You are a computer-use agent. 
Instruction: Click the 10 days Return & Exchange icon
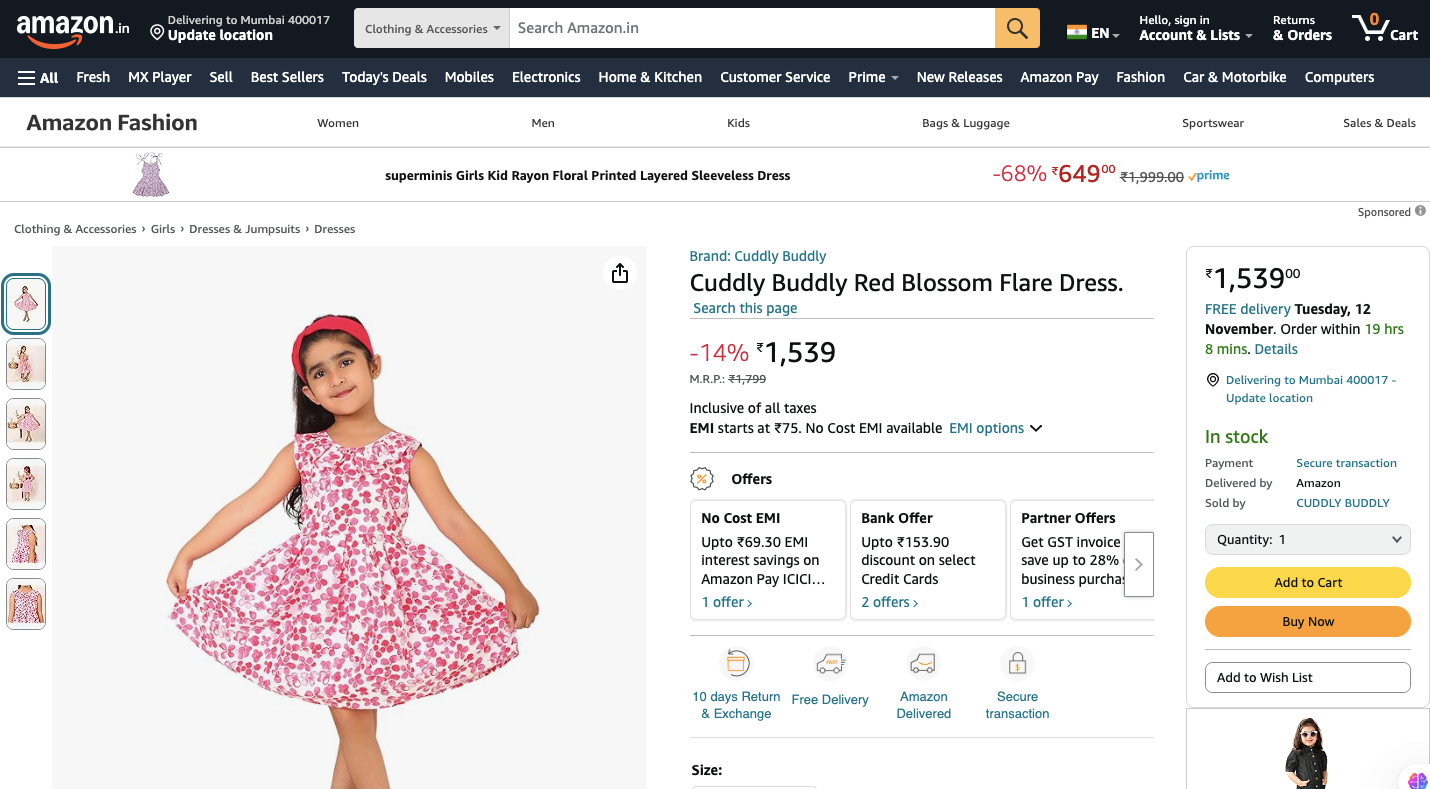(736, 663)
